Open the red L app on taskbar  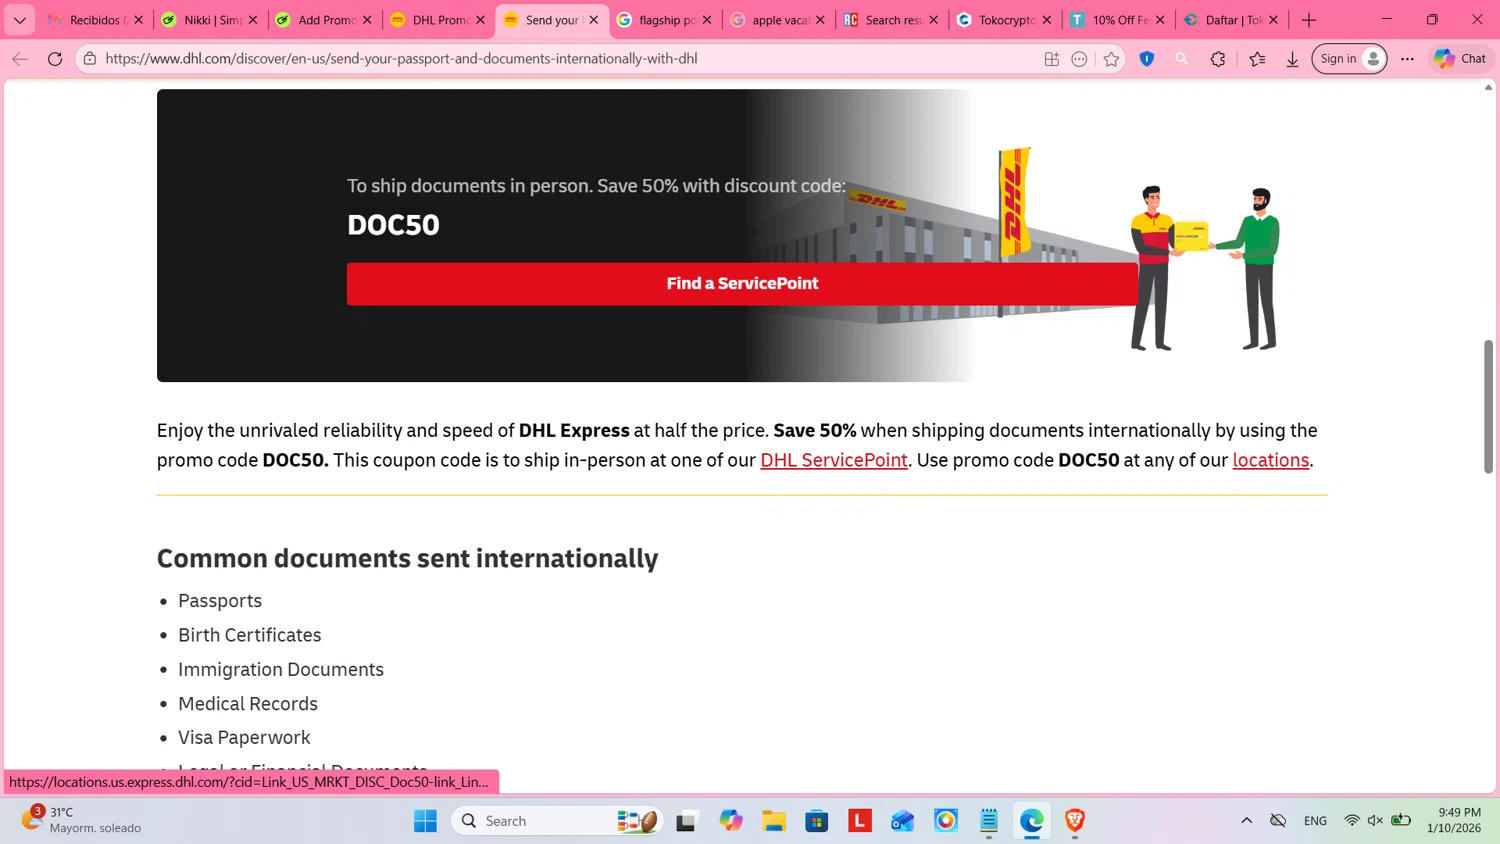pyautogui.click(x=860, y=821)
